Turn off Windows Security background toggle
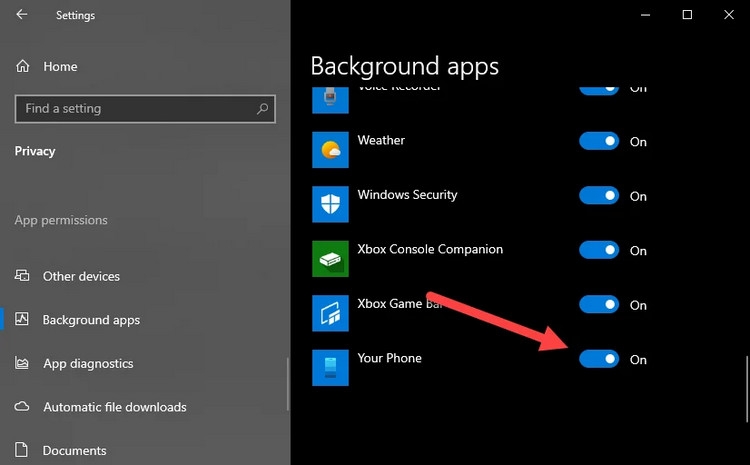Screen dimensions: 750x465 coord(599,196)
